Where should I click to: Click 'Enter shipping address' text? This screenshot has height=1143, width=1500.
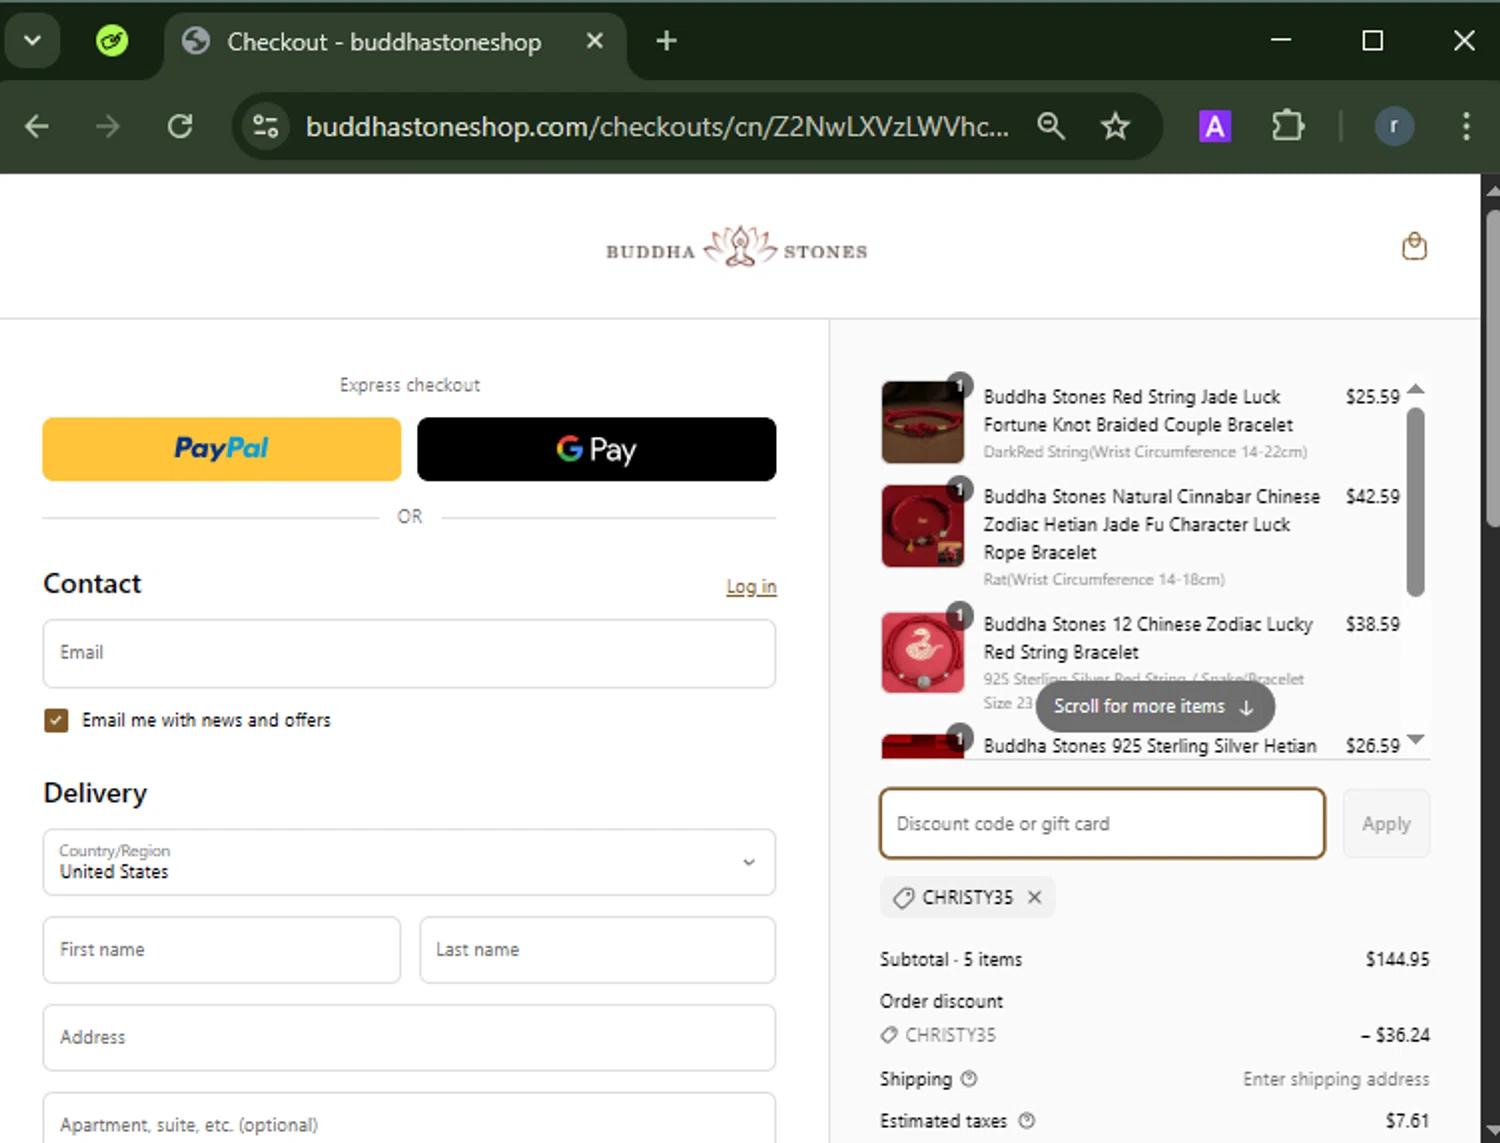pyautogui.click(x=1336, y=1079)
